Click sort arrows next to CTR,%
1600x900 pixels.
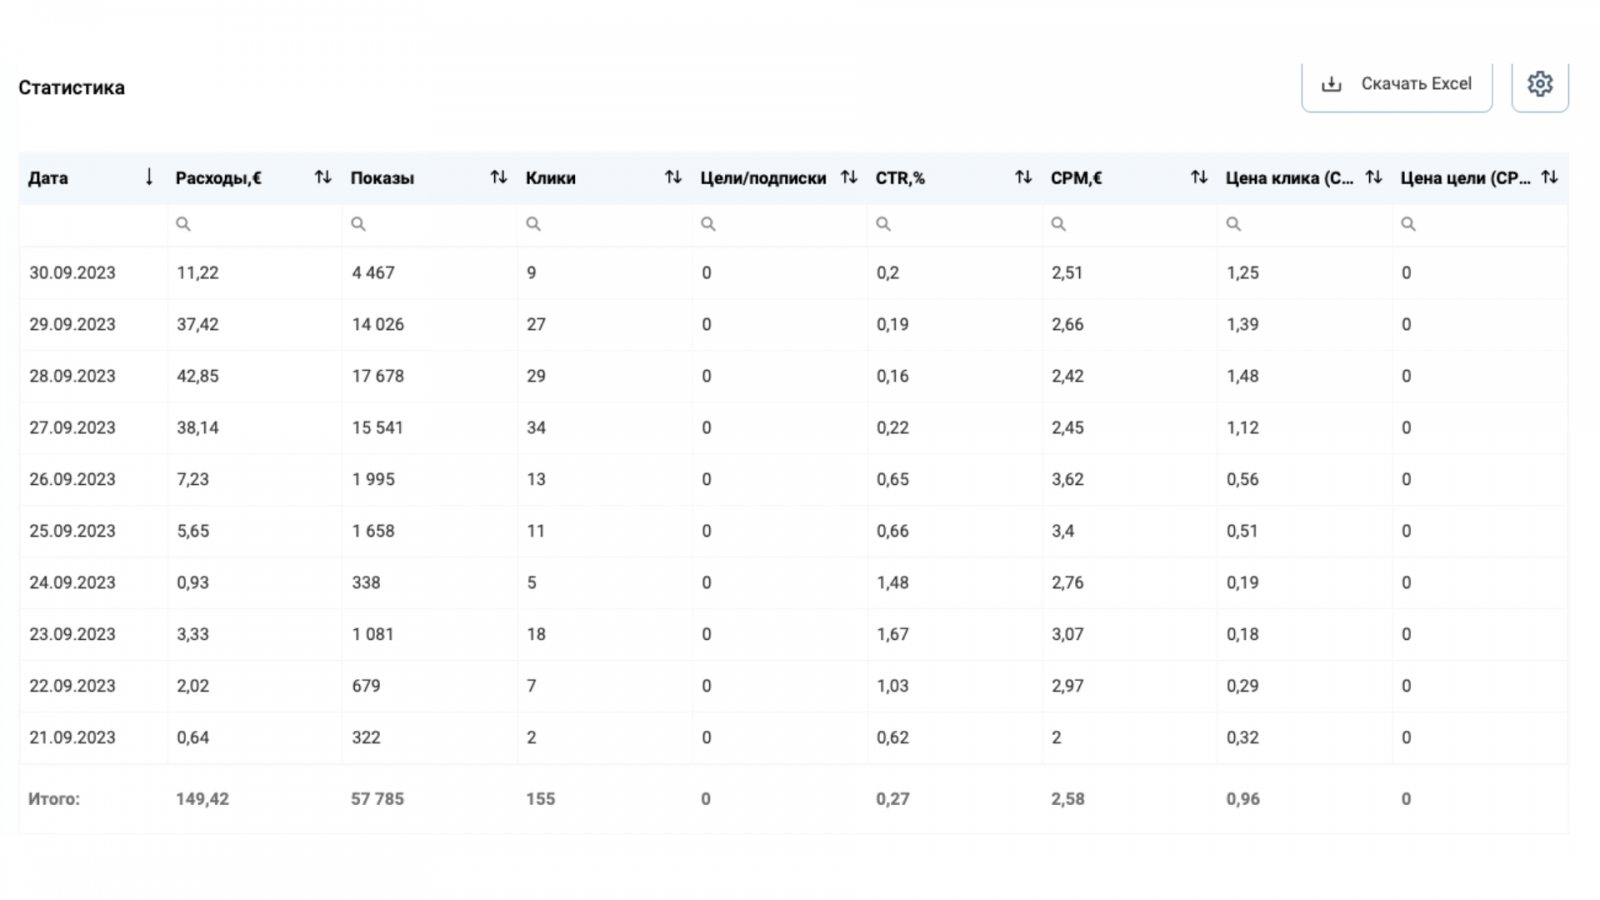(1023, 177)
